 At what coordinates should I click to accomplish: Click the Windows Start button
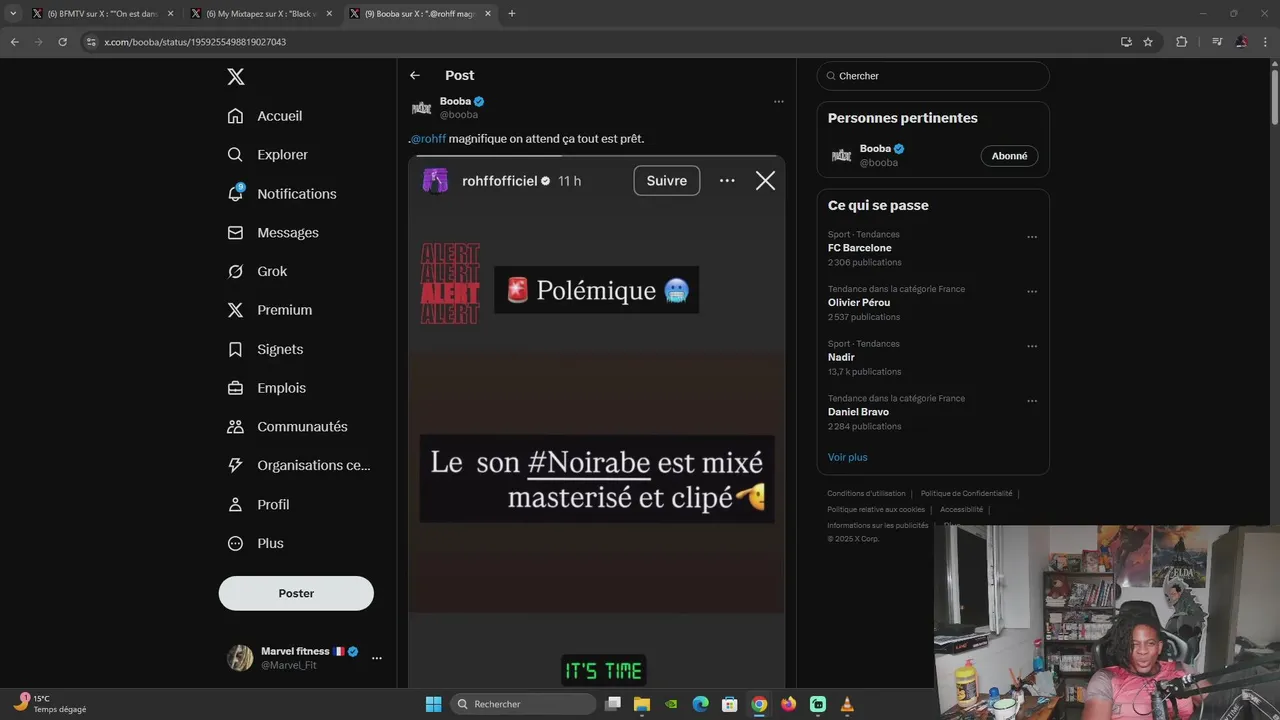click(433, 704)
